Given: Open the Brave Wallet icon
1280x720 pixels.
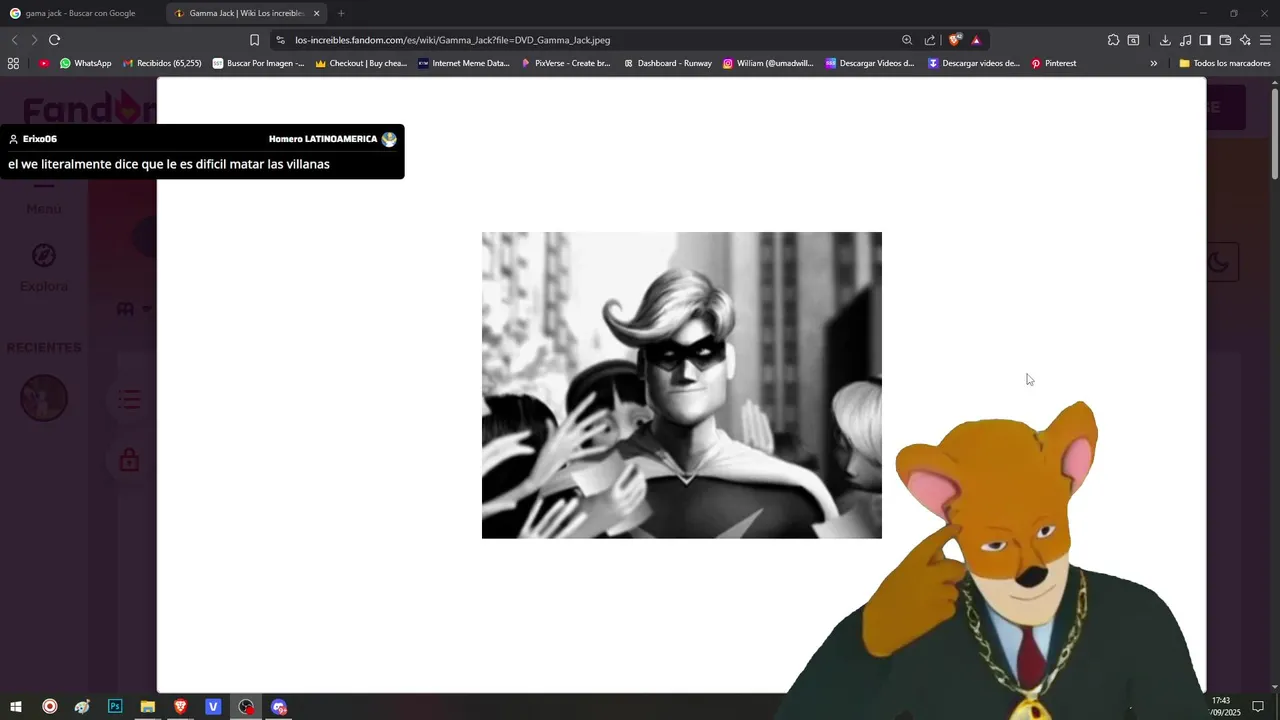Looking at the screenshot, I should point(1225,40).
